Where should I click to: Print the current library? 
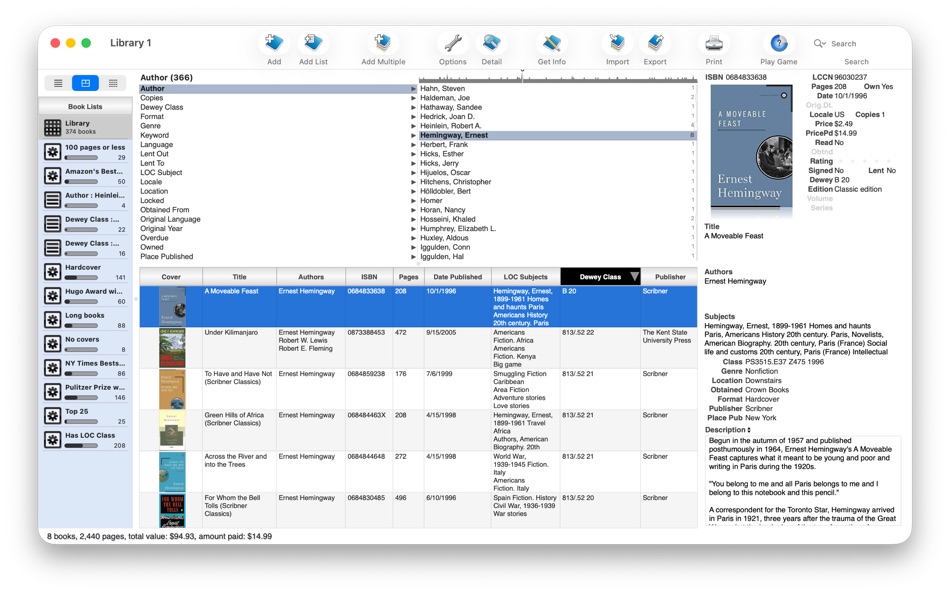click(713, 42)
